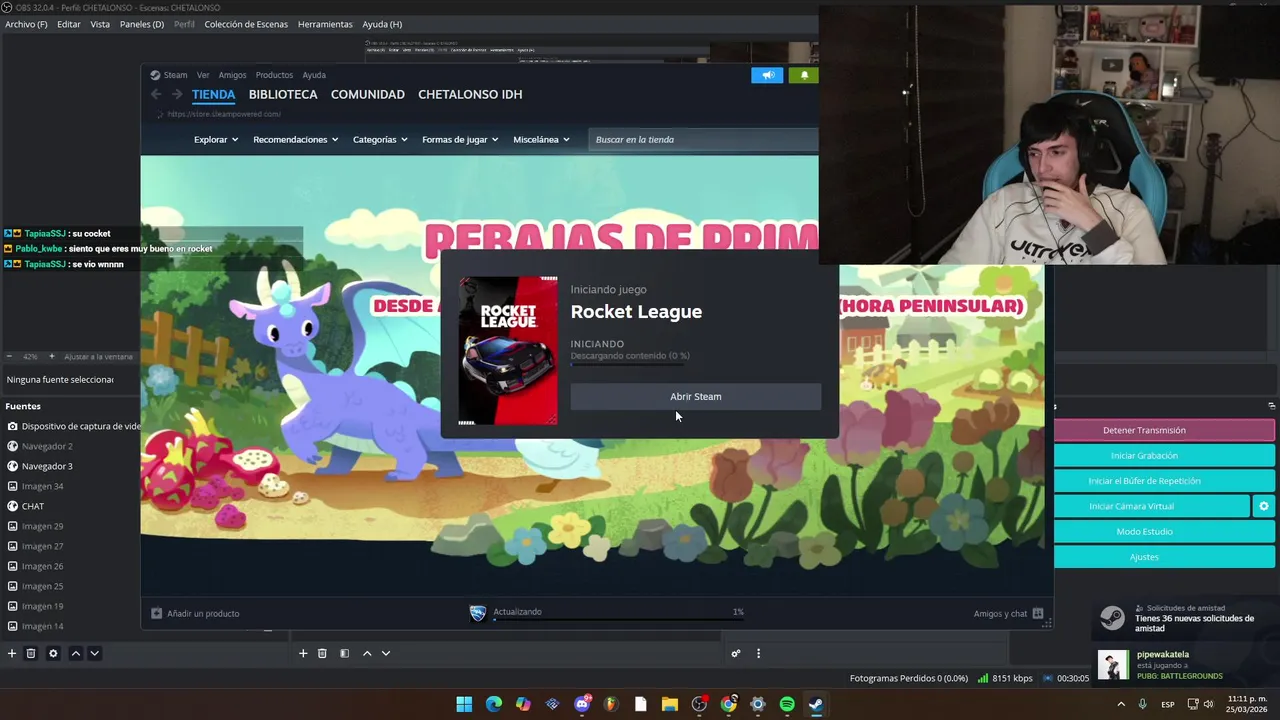Image resolution: width=1280 pixels, height=720 pixels.
Task: Add a new source with plus icon below Fuentes
Action: (x=12, y=653)
